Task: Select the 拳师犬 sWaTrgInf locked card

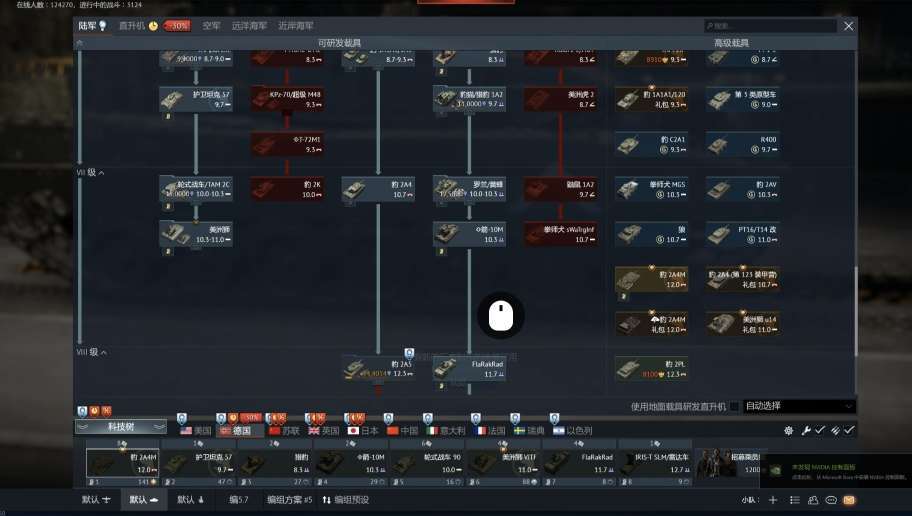Action: tap(560, 234)
